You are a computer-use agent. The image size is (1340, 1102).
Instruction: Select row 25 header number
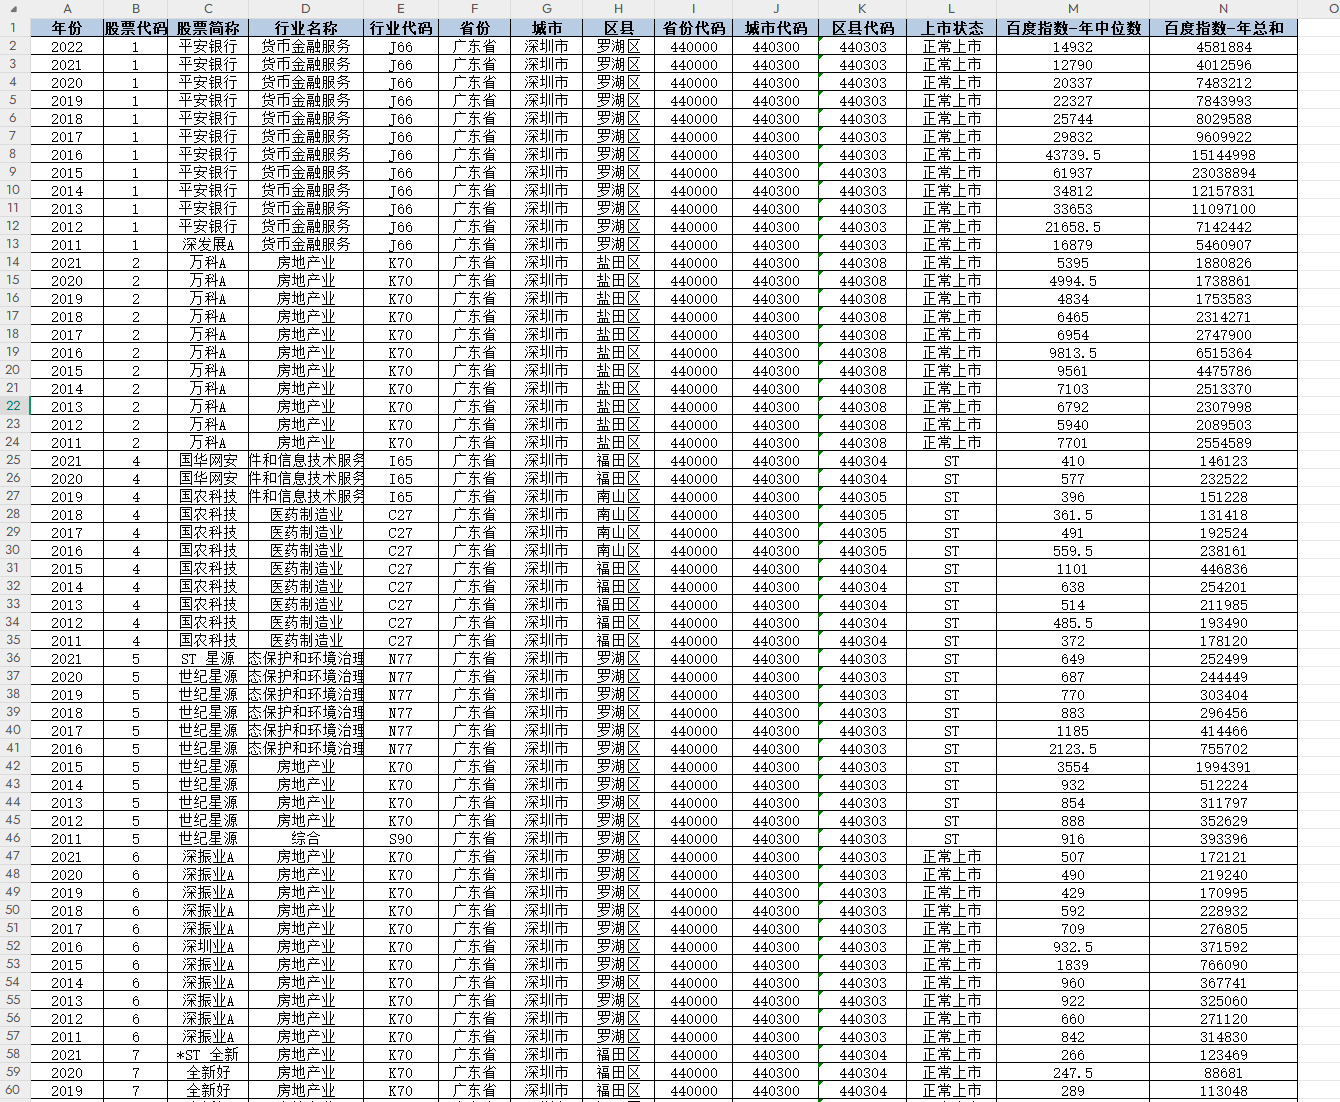pos(14,460)
